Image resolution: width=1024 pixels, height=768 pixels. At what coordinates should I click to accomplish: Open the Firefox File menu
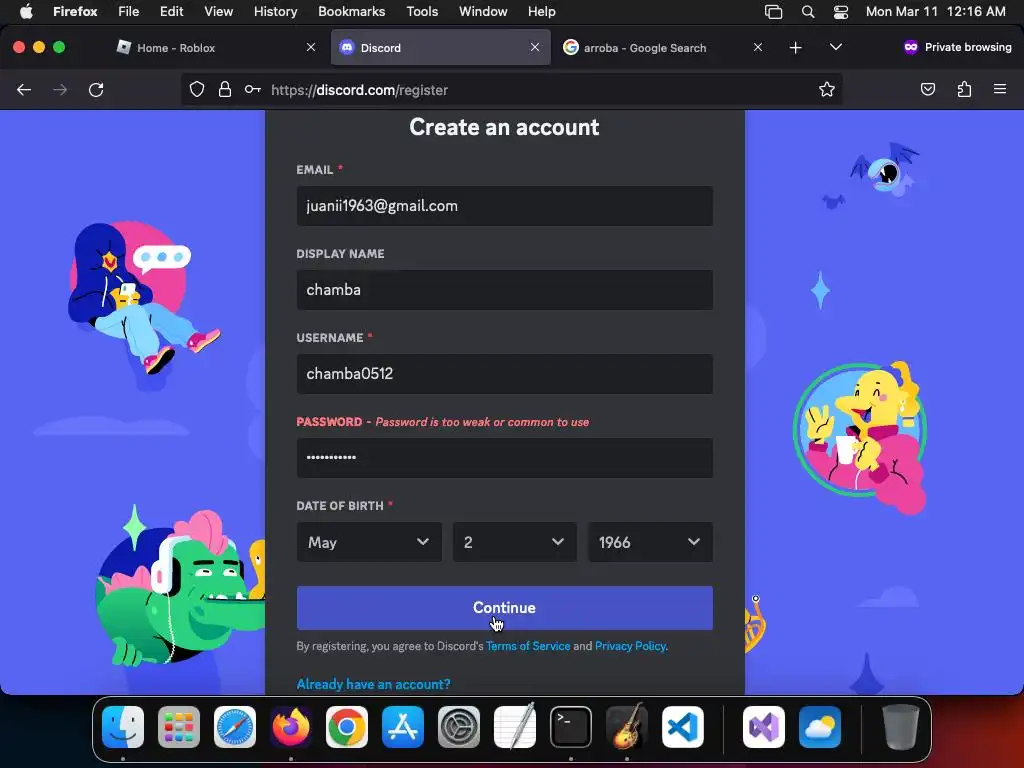pos(128,11)
